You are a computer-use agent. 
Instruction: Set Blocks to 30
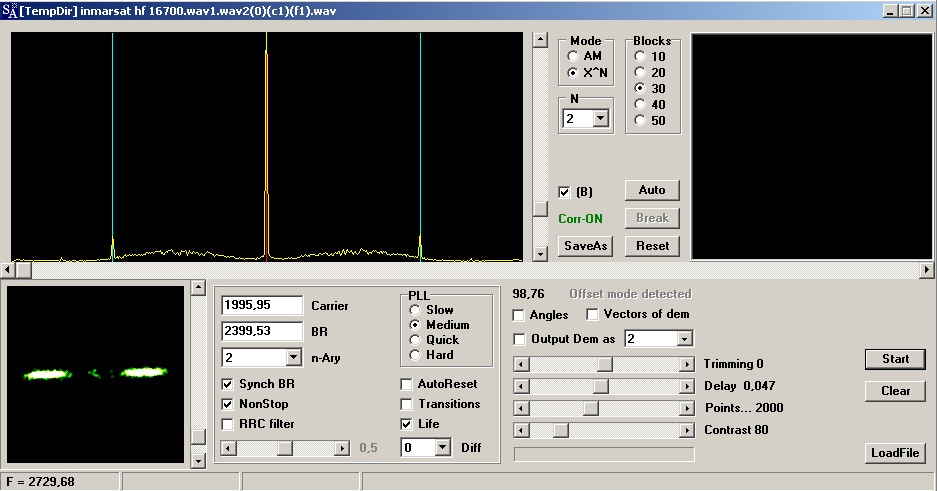(x=640, y=88)
